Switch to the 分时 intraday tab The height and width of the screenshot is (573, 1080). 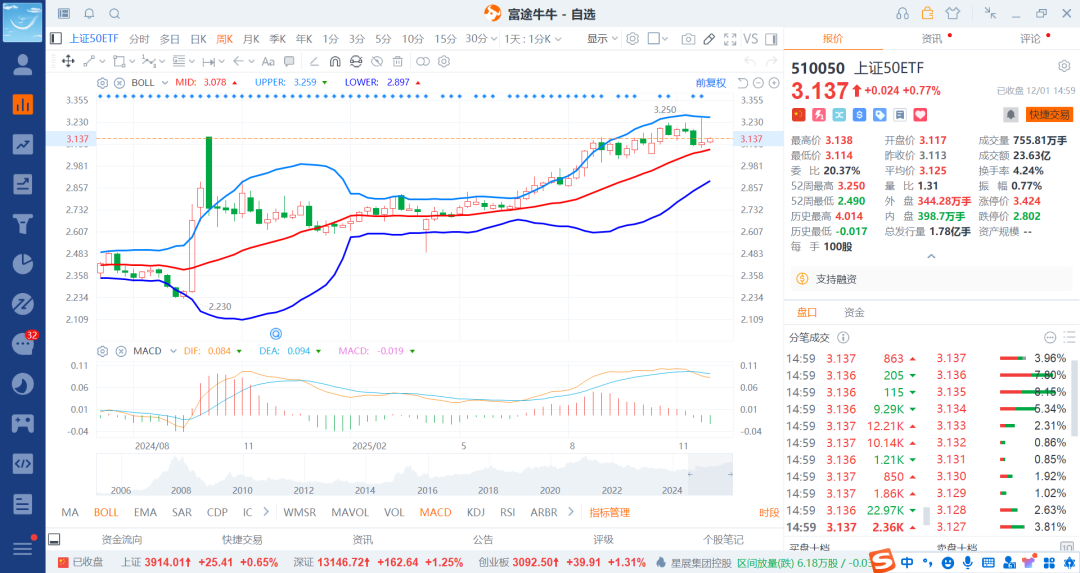(x=139, y=39)
